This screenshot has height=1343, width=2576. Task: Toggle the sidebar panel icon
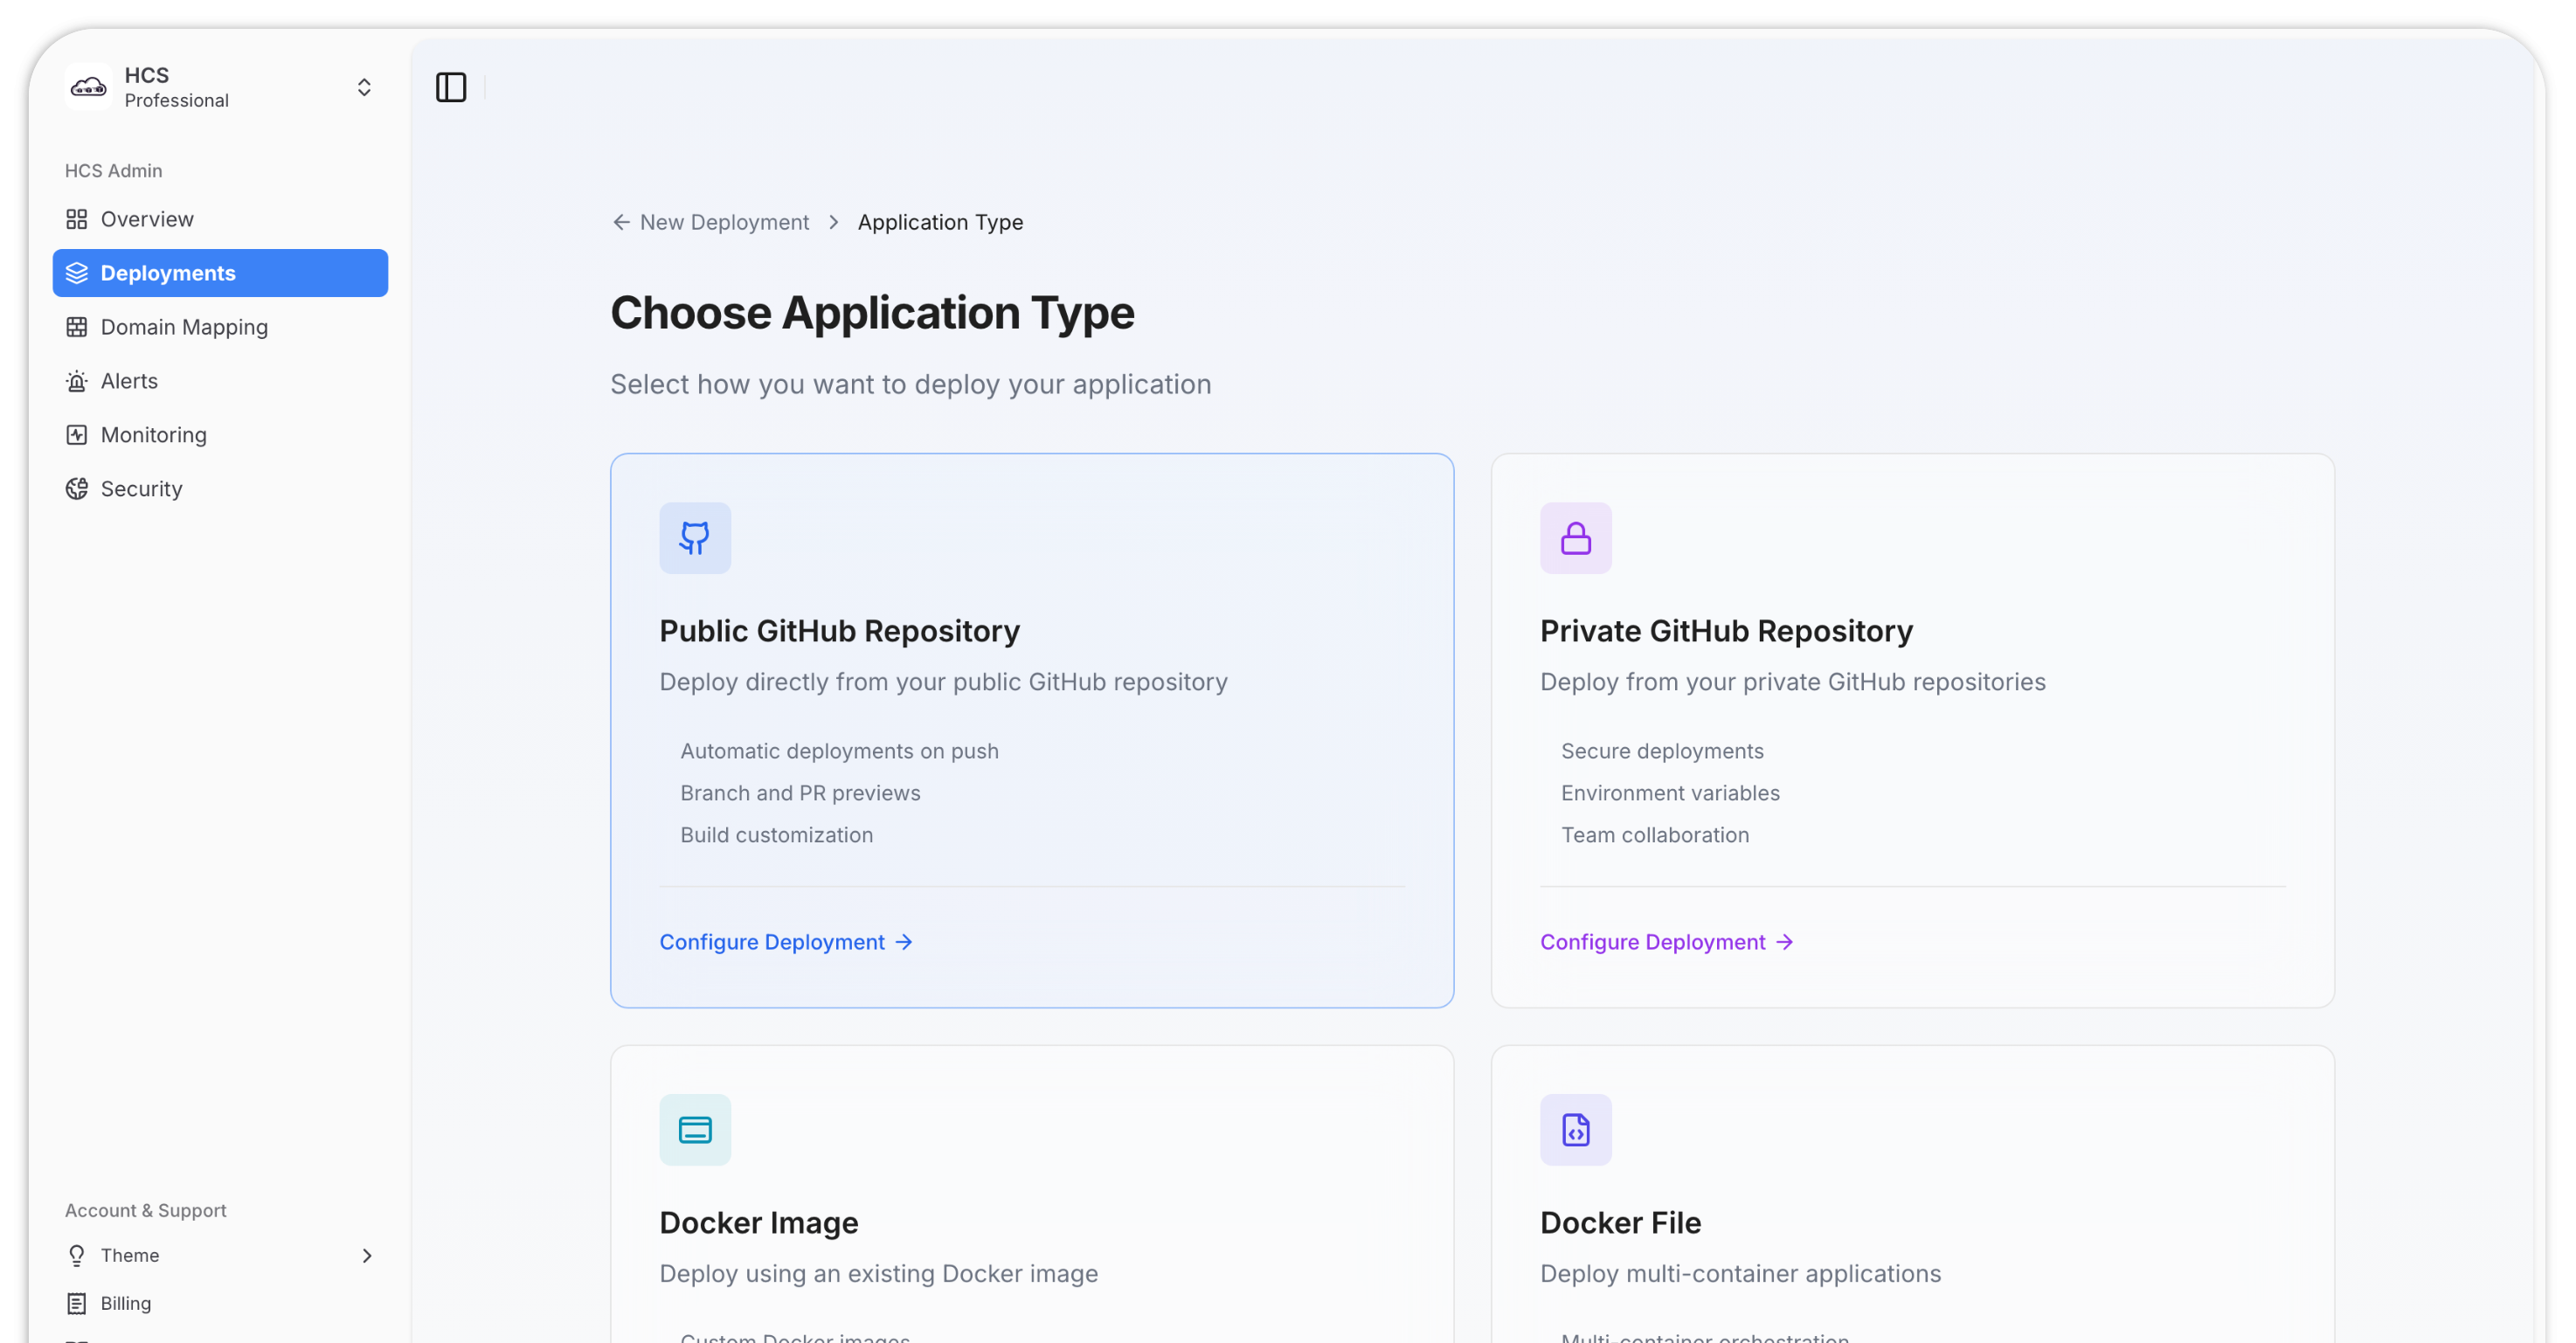tap(451, 87)
